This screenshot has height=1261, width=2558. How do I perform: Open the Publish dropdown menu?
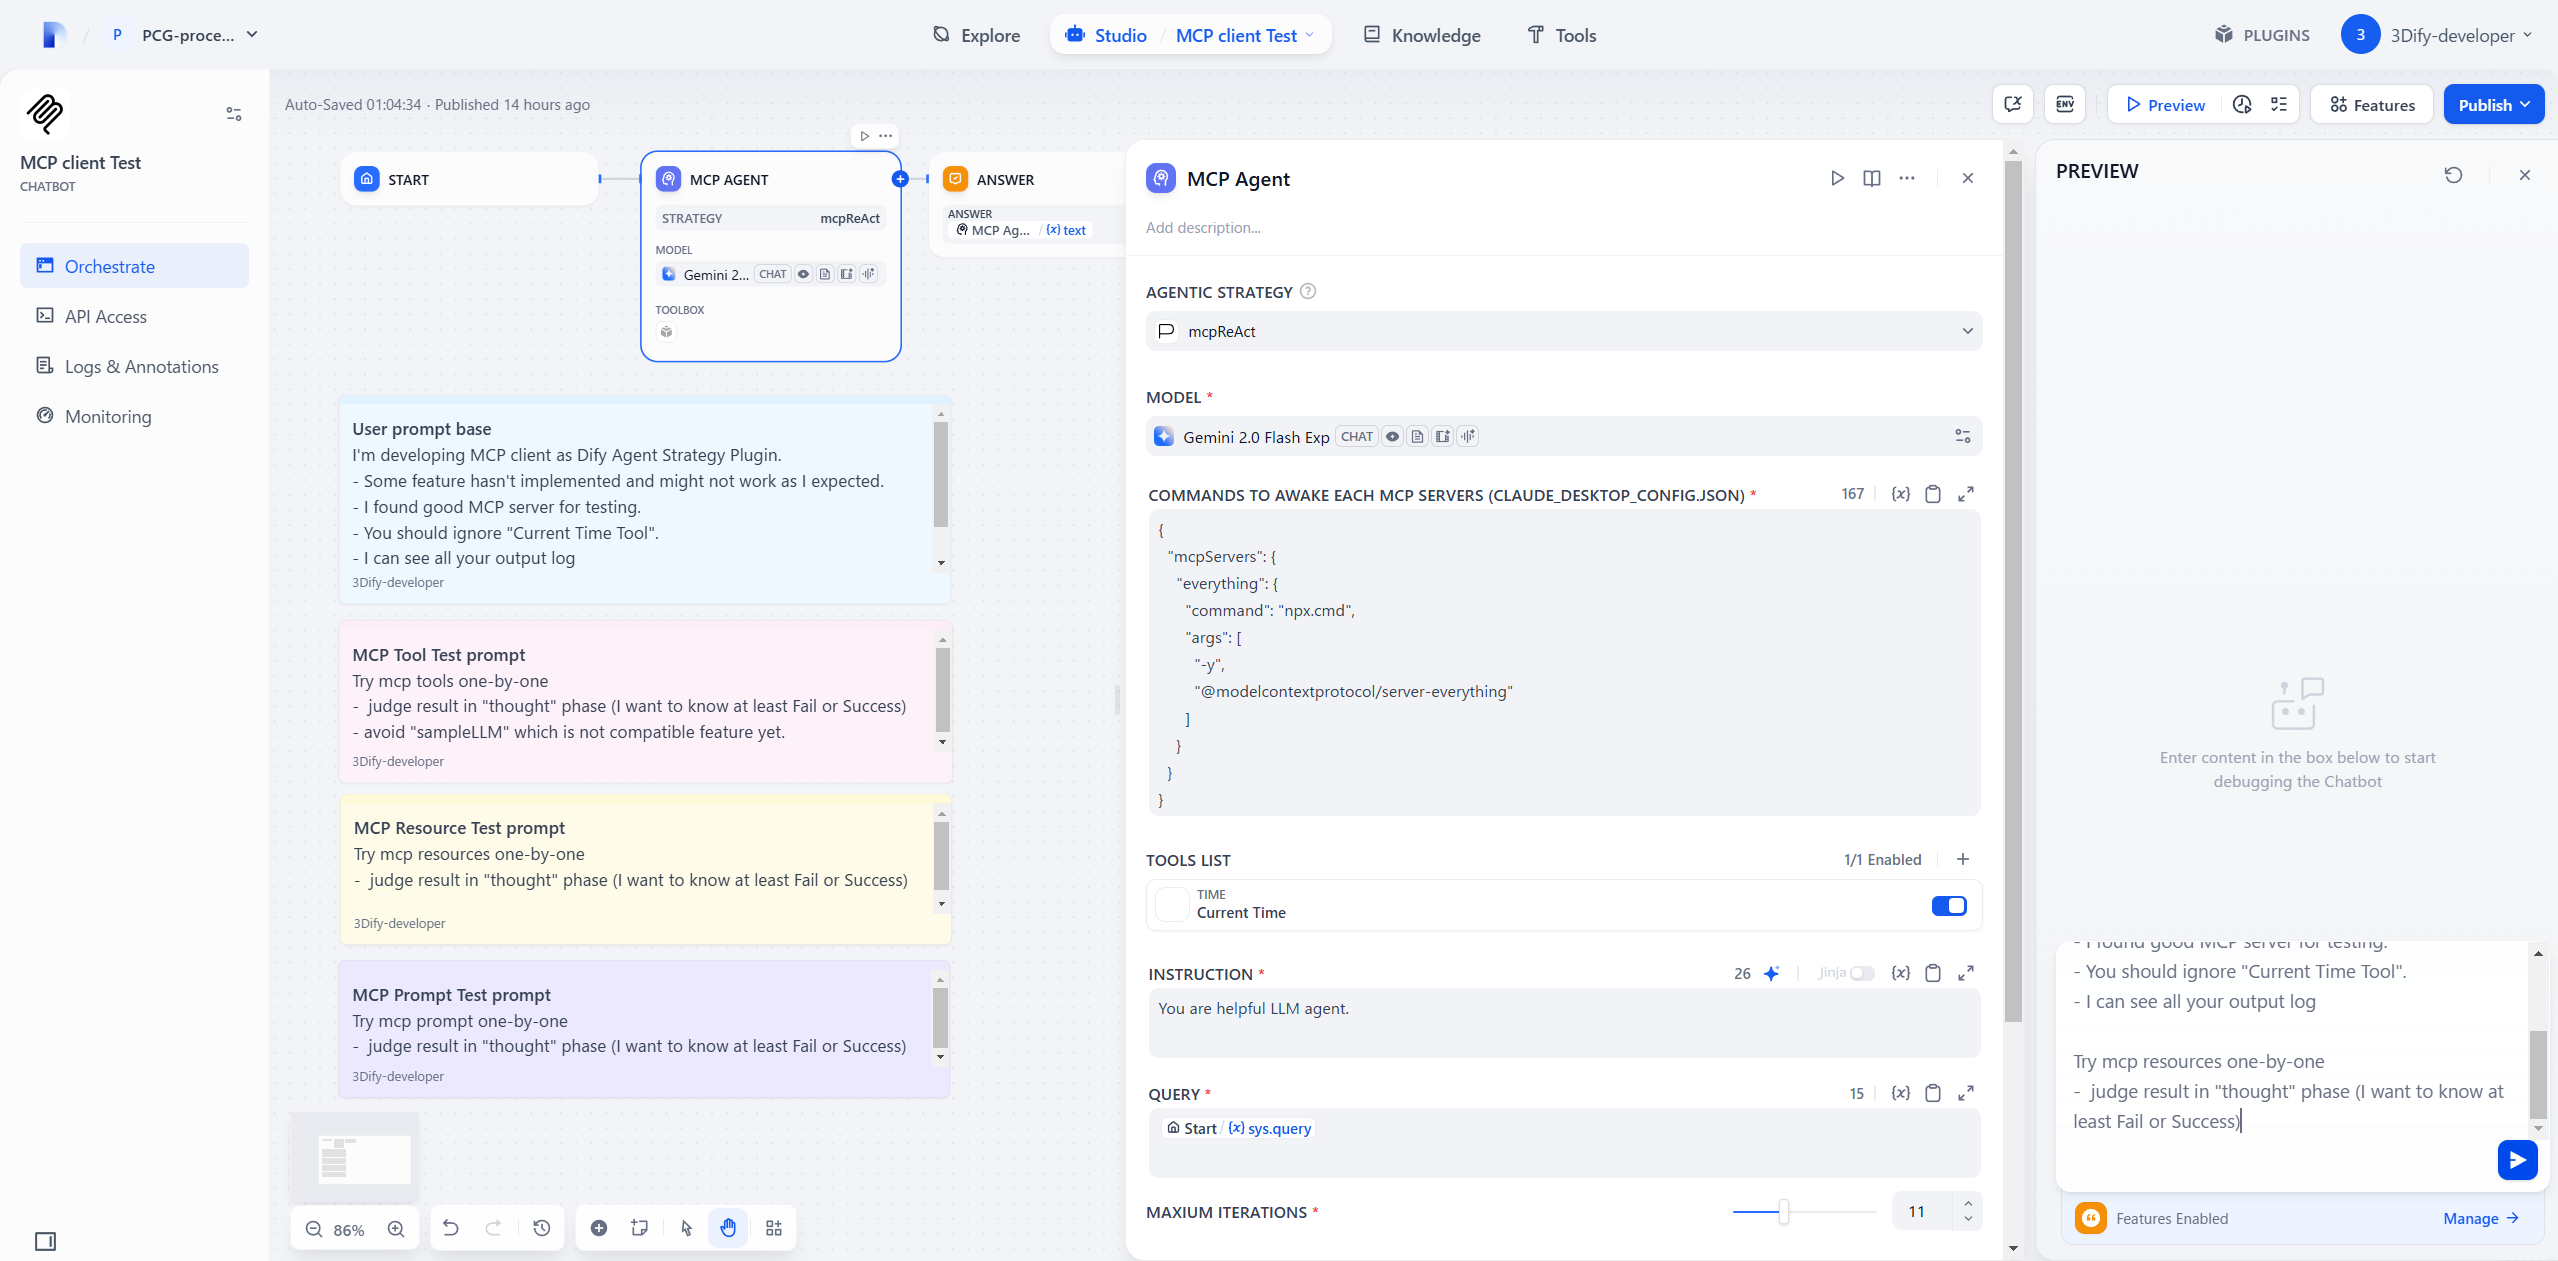click(2493, 105)
